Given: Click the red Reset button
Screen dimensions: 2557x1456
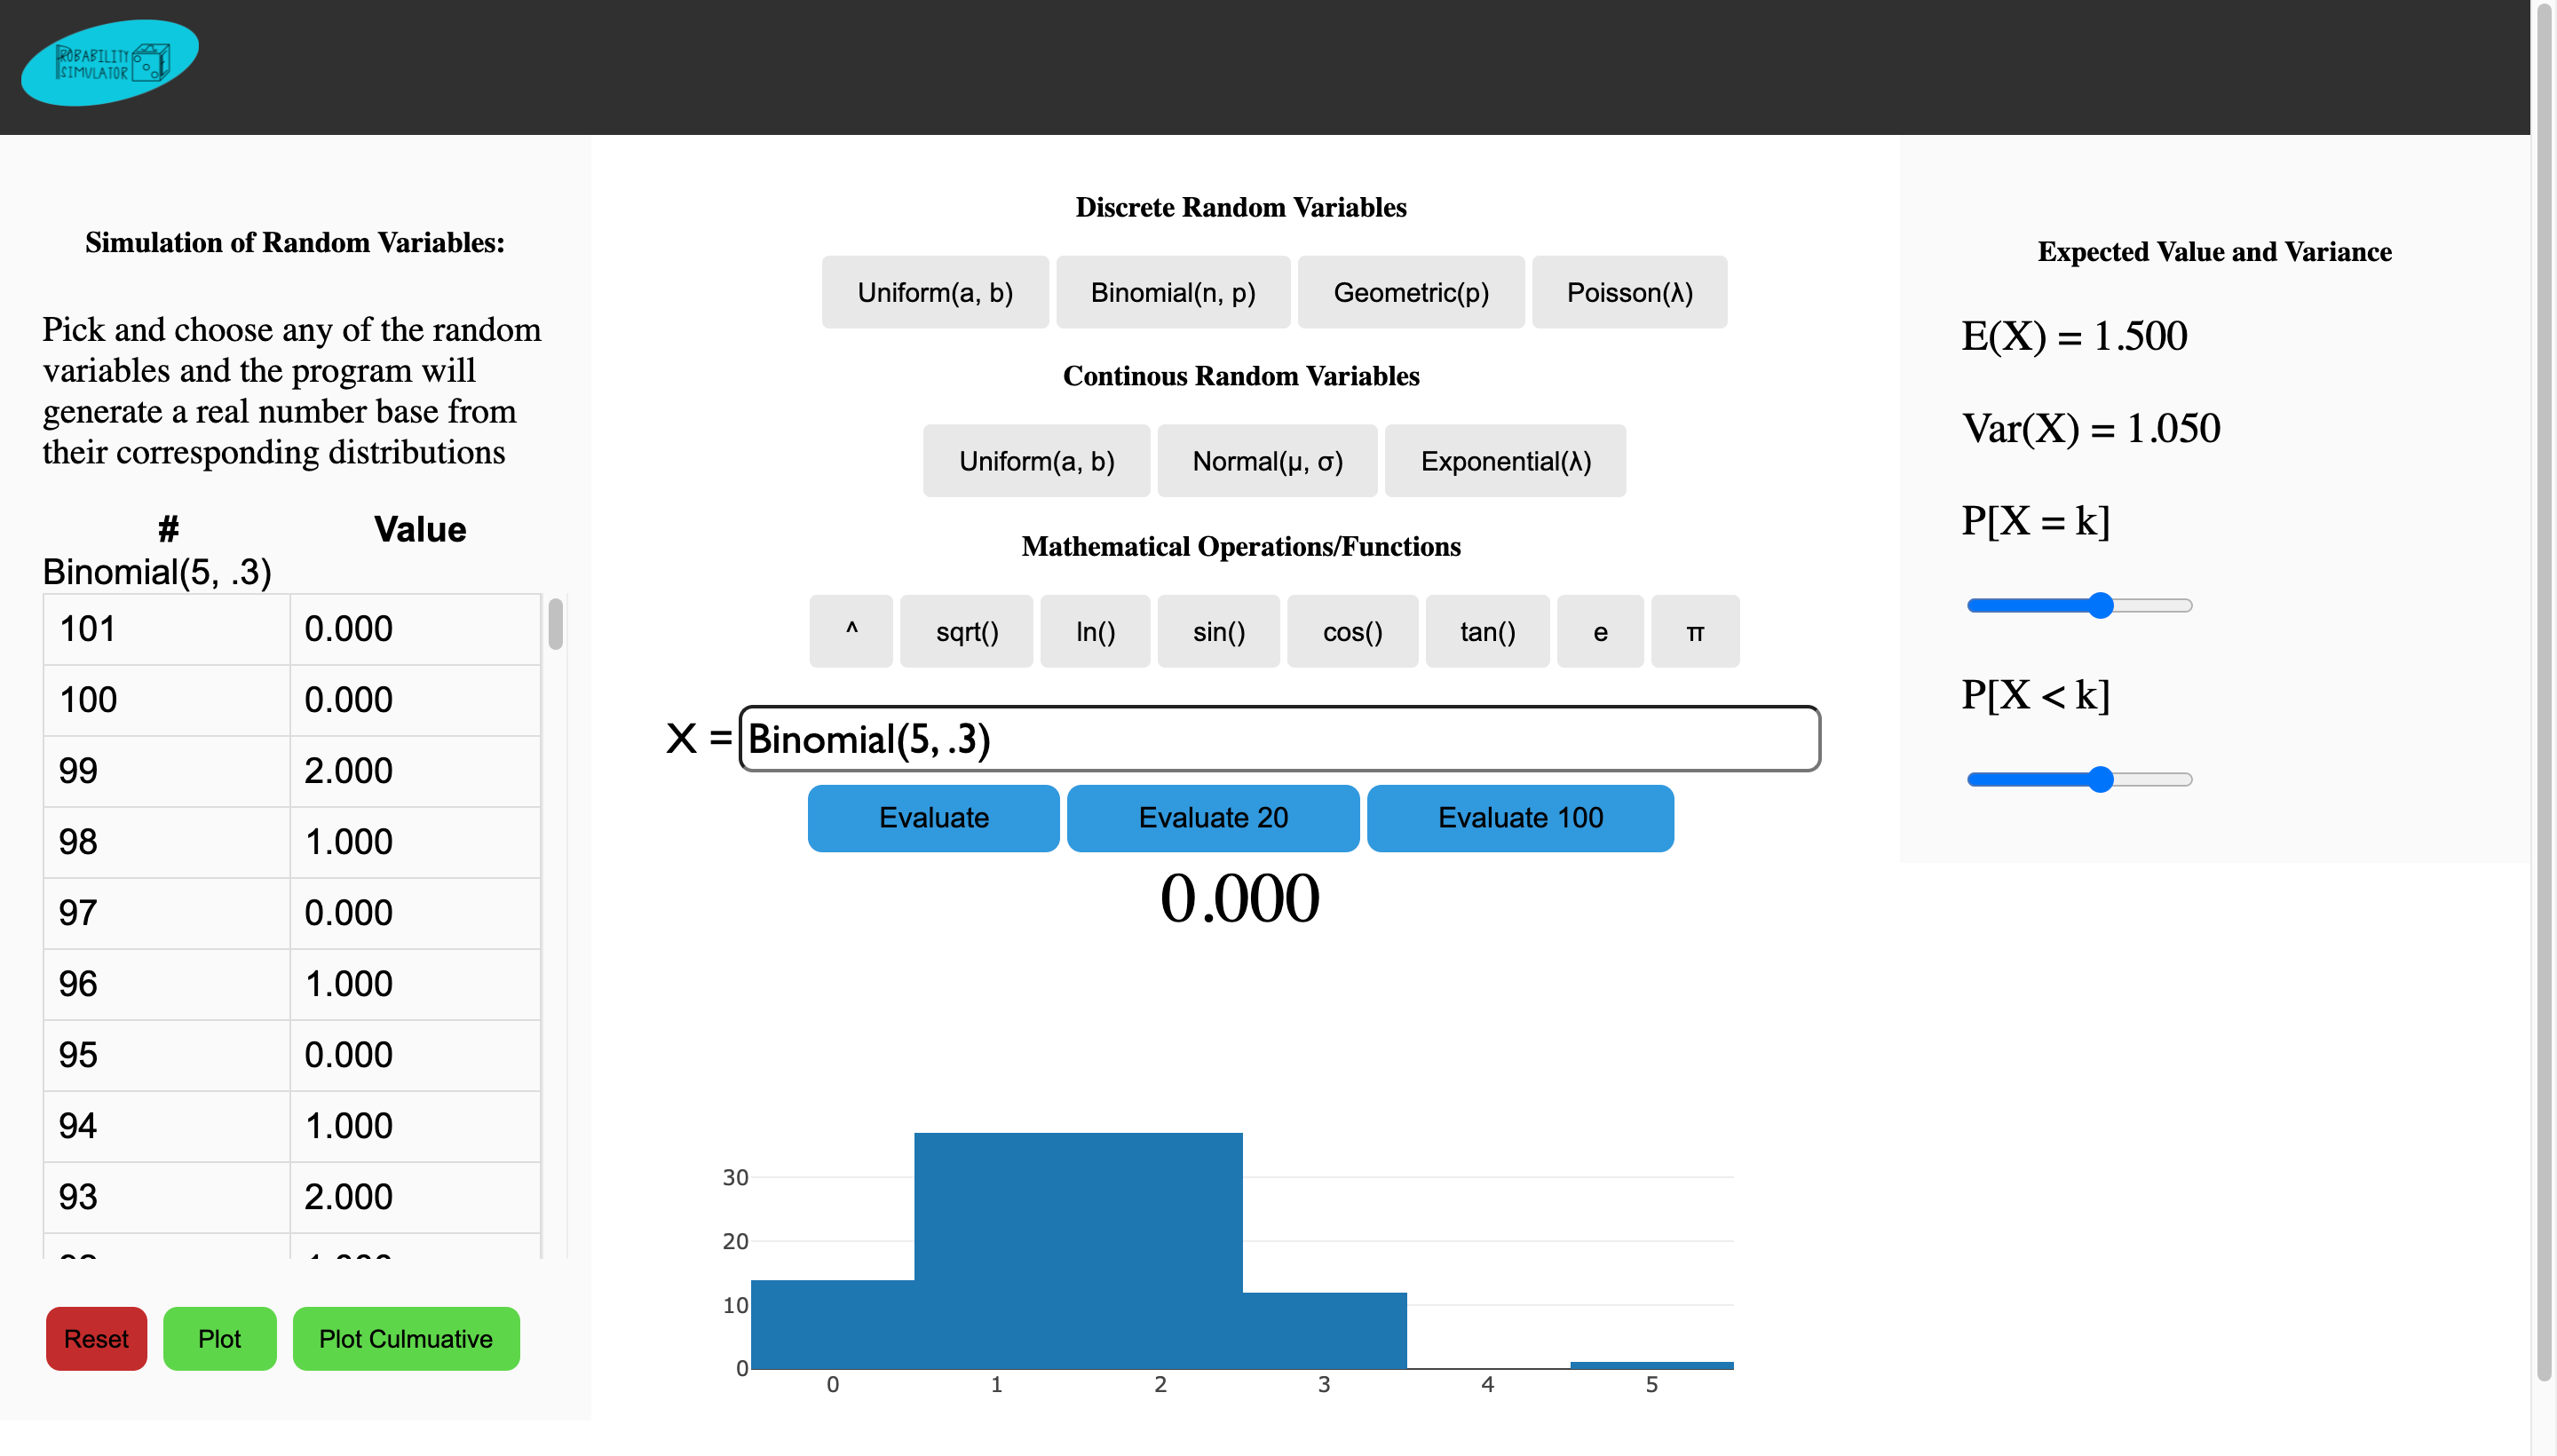Looking at the screenshot, I should point(96,1339).
